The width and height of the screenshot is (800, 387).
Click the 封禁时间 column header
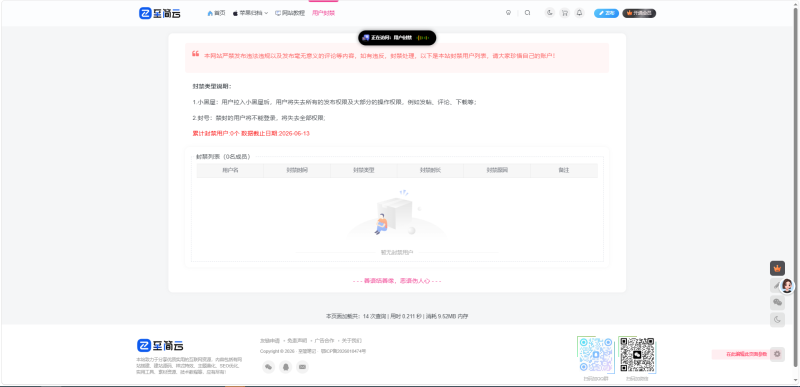[297, 170]
